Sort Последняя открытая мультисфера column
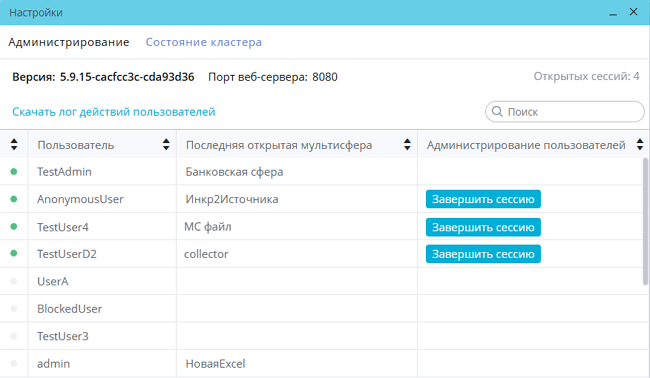Screen dimensions: 650x378 click(x=407, y=144)
